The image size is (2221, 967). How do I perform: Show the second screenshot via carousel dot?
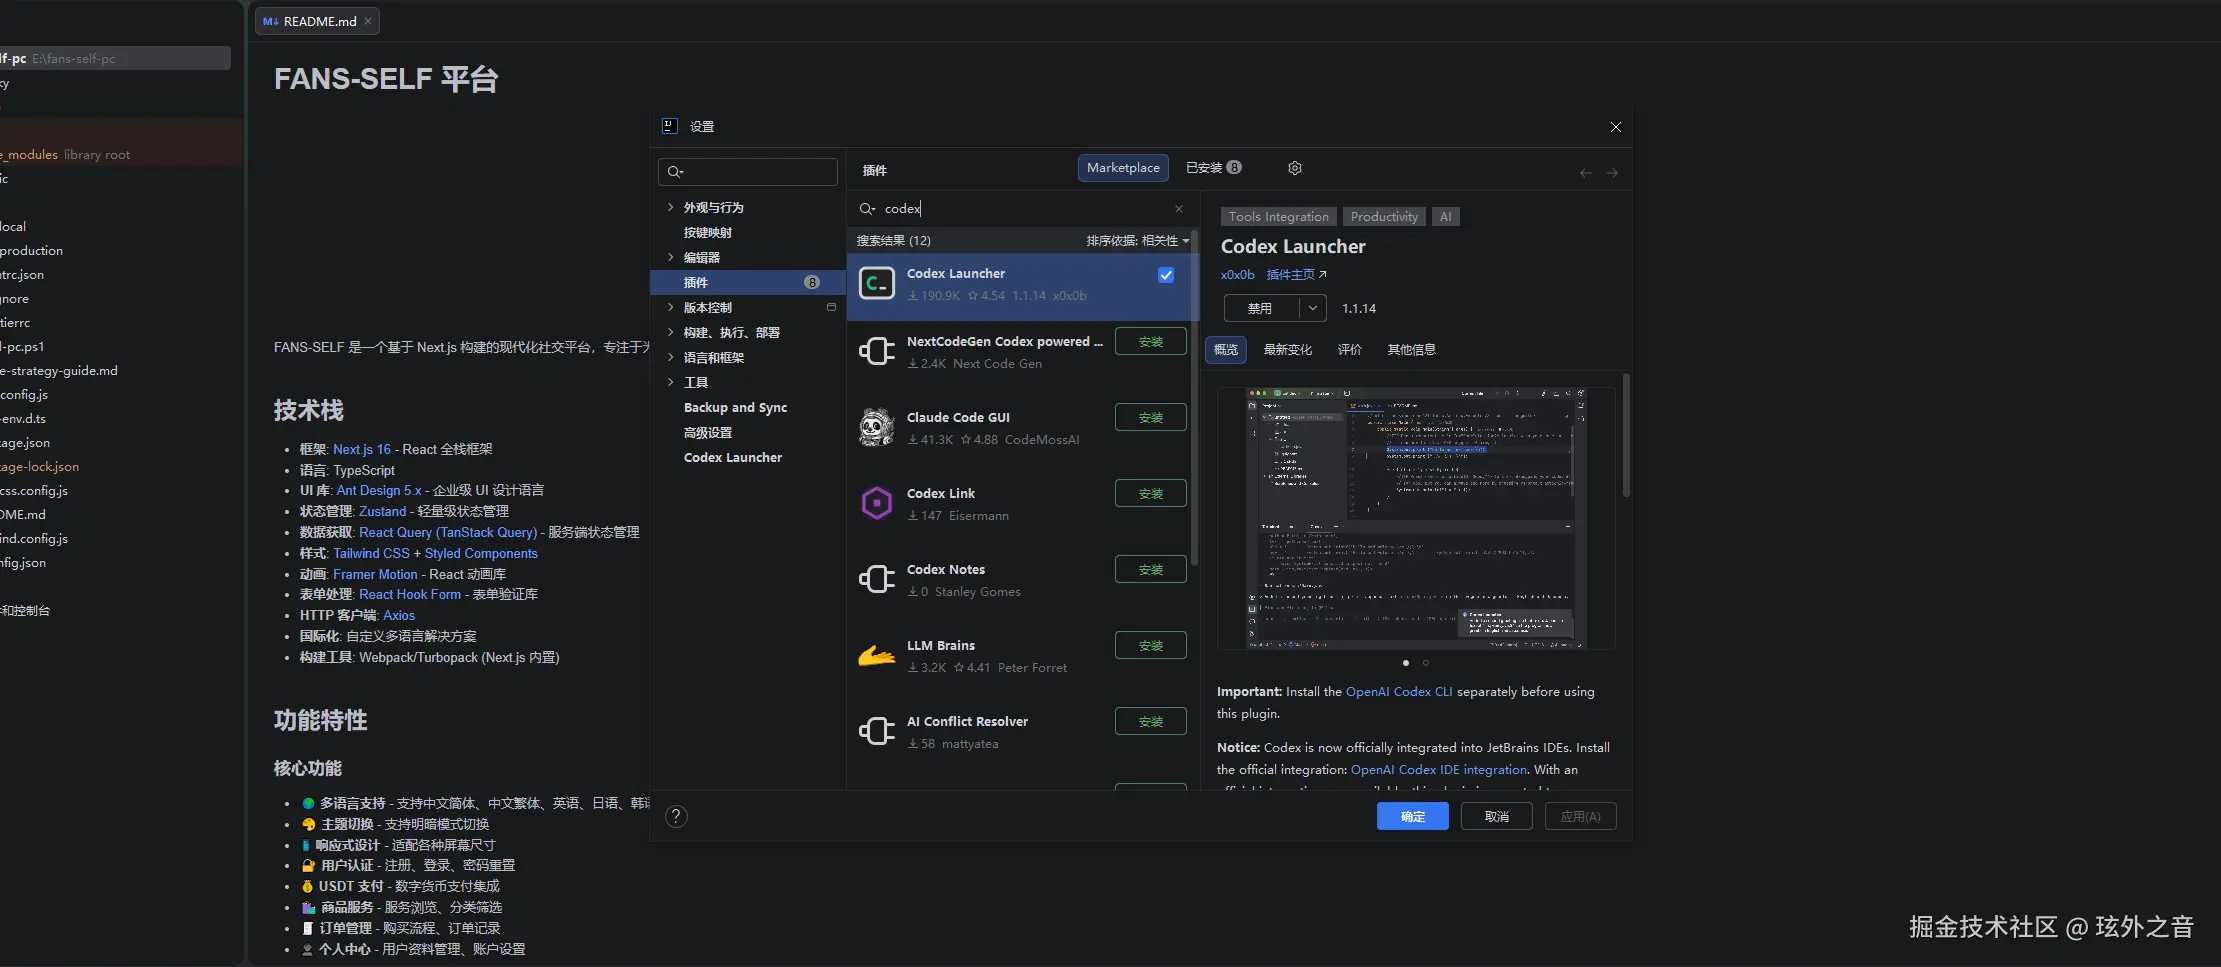pos(1426,663)
